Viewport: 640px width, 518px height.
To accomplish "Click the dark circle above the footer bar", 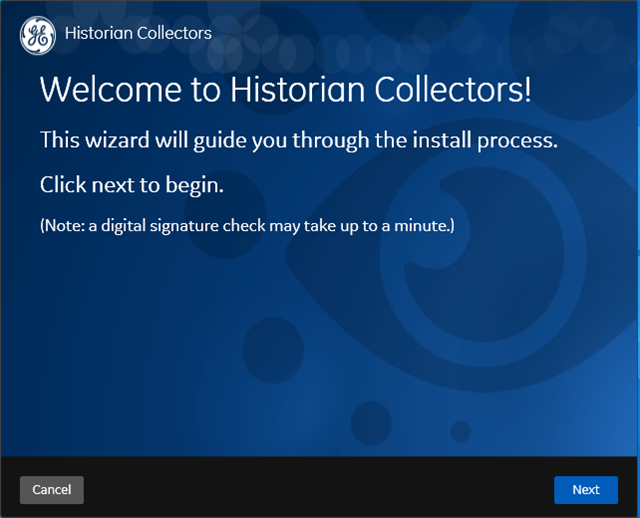I will point(371,423).
